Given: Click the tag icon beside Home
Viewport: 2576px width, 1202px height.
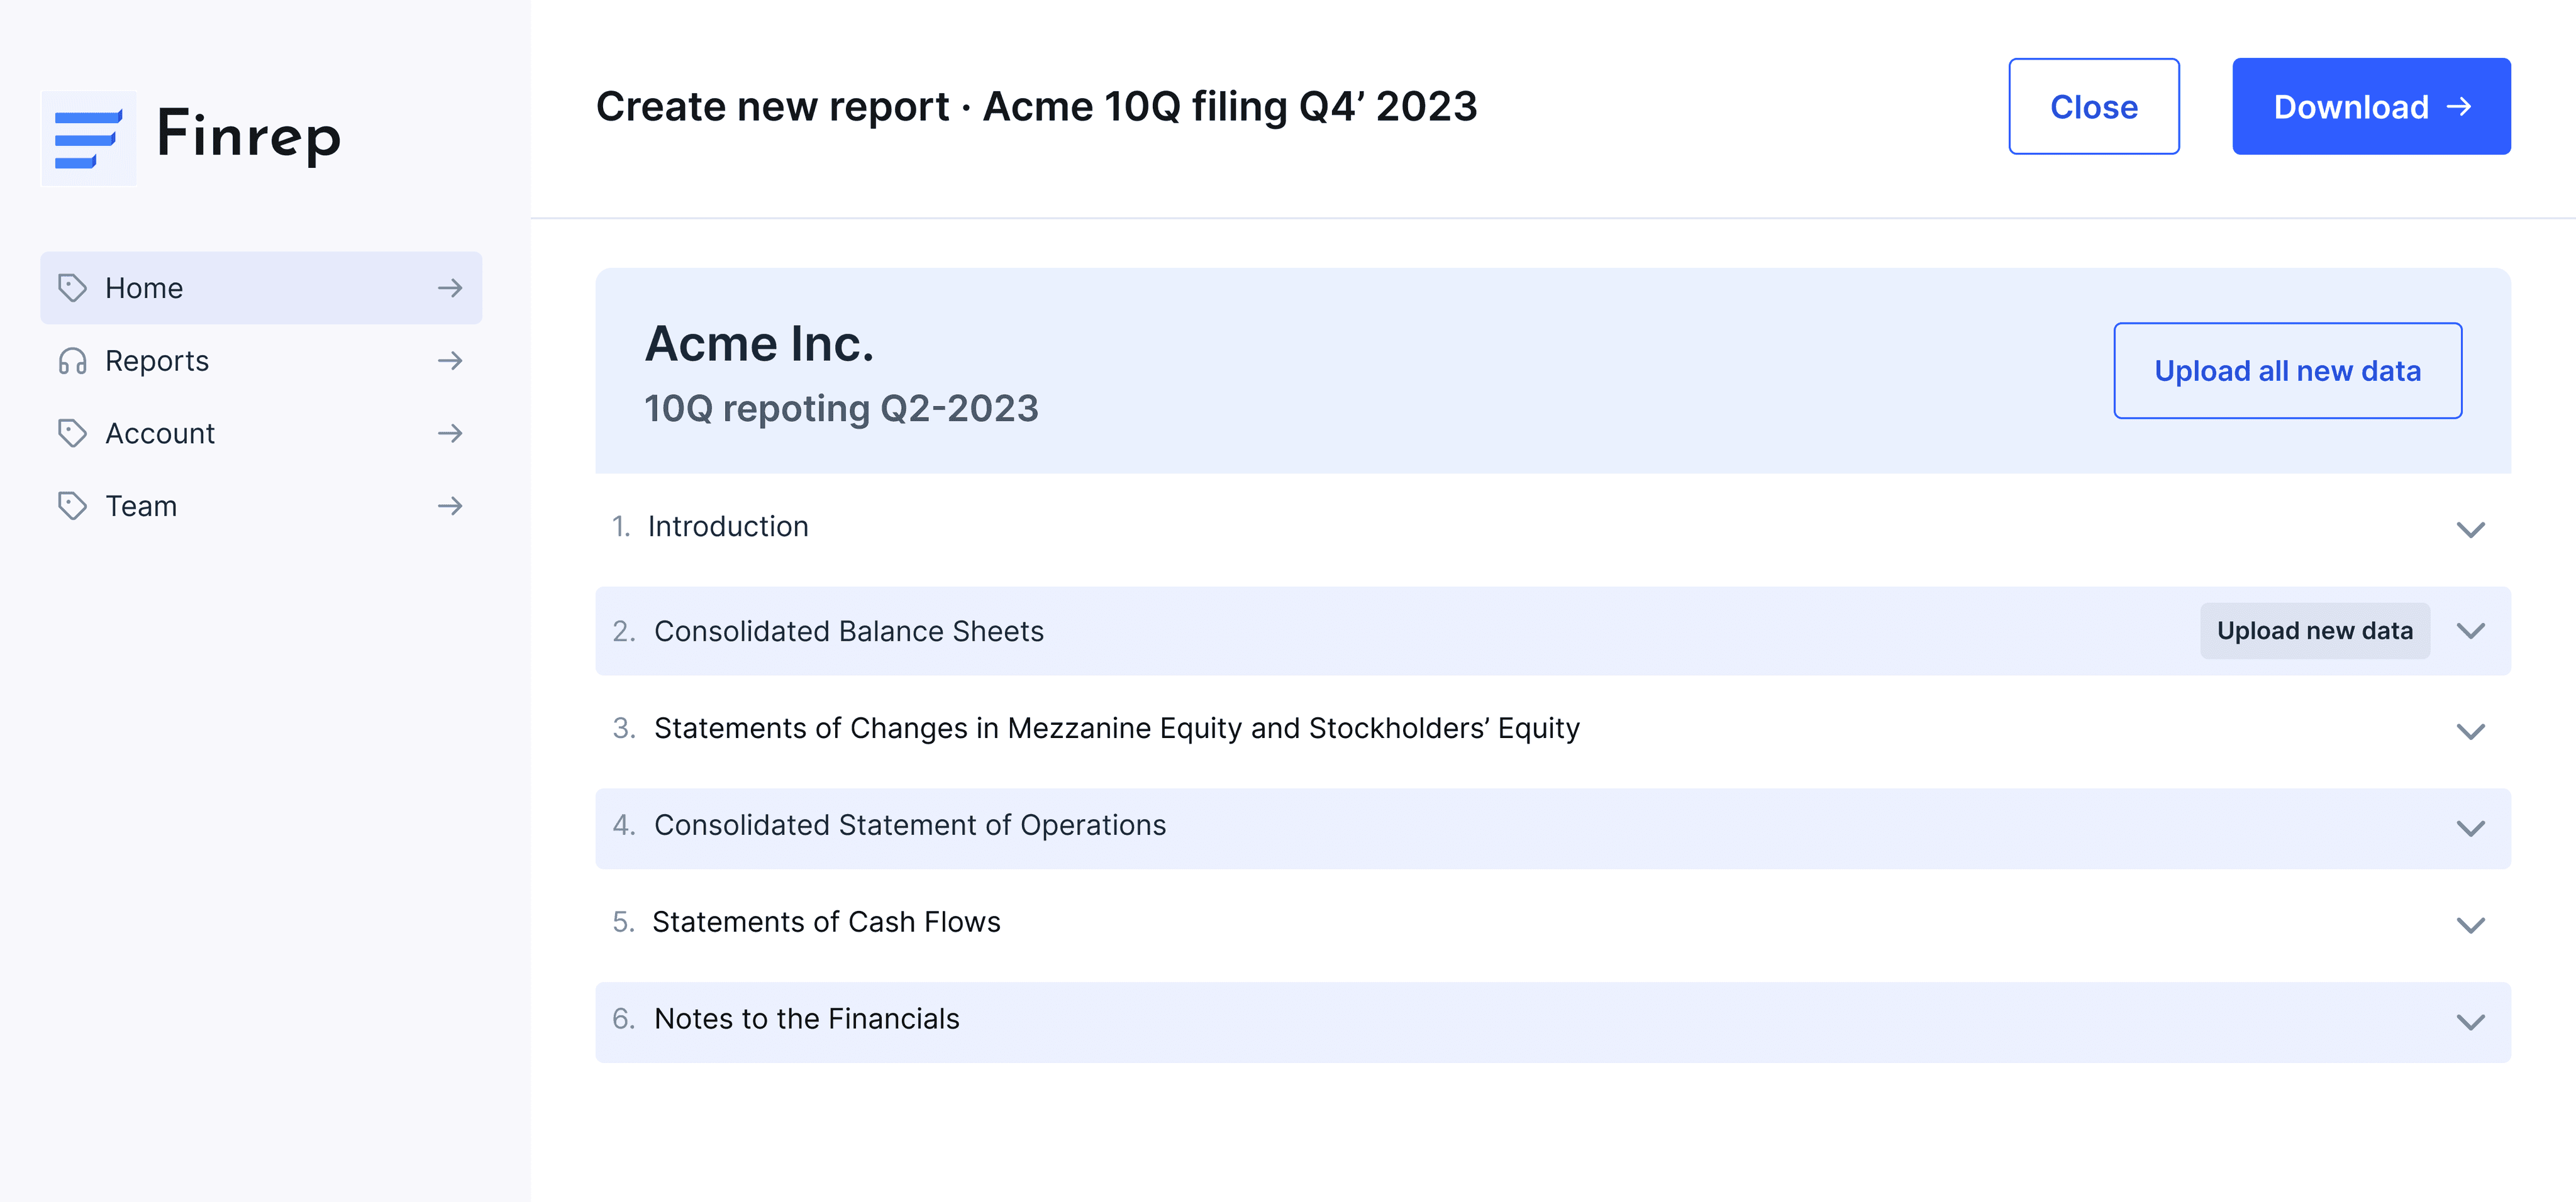Looking at the screenshot, I should [x=72, y=288].
